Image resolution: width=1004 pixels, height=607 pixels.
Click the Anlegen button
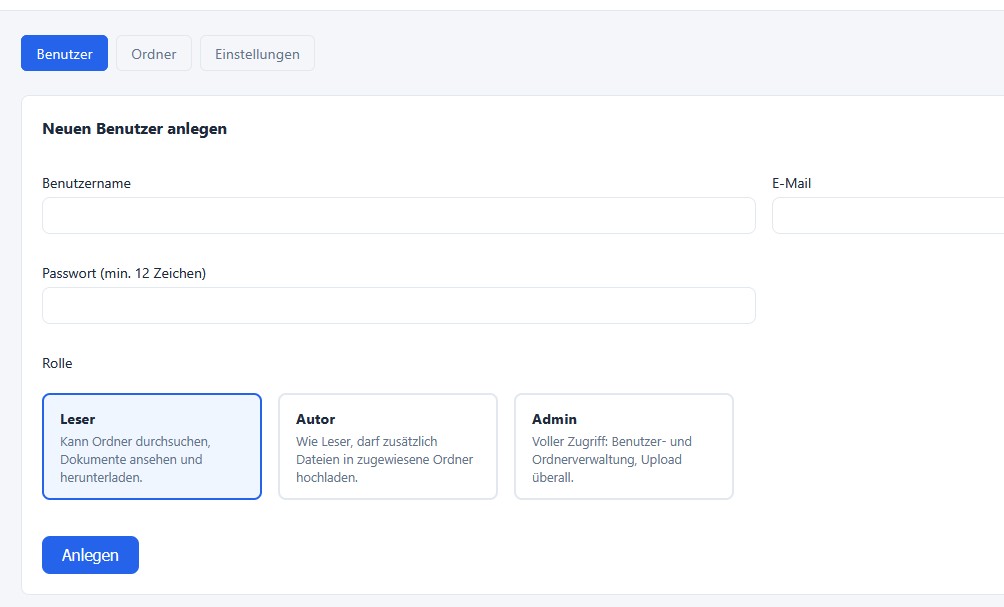90,555
